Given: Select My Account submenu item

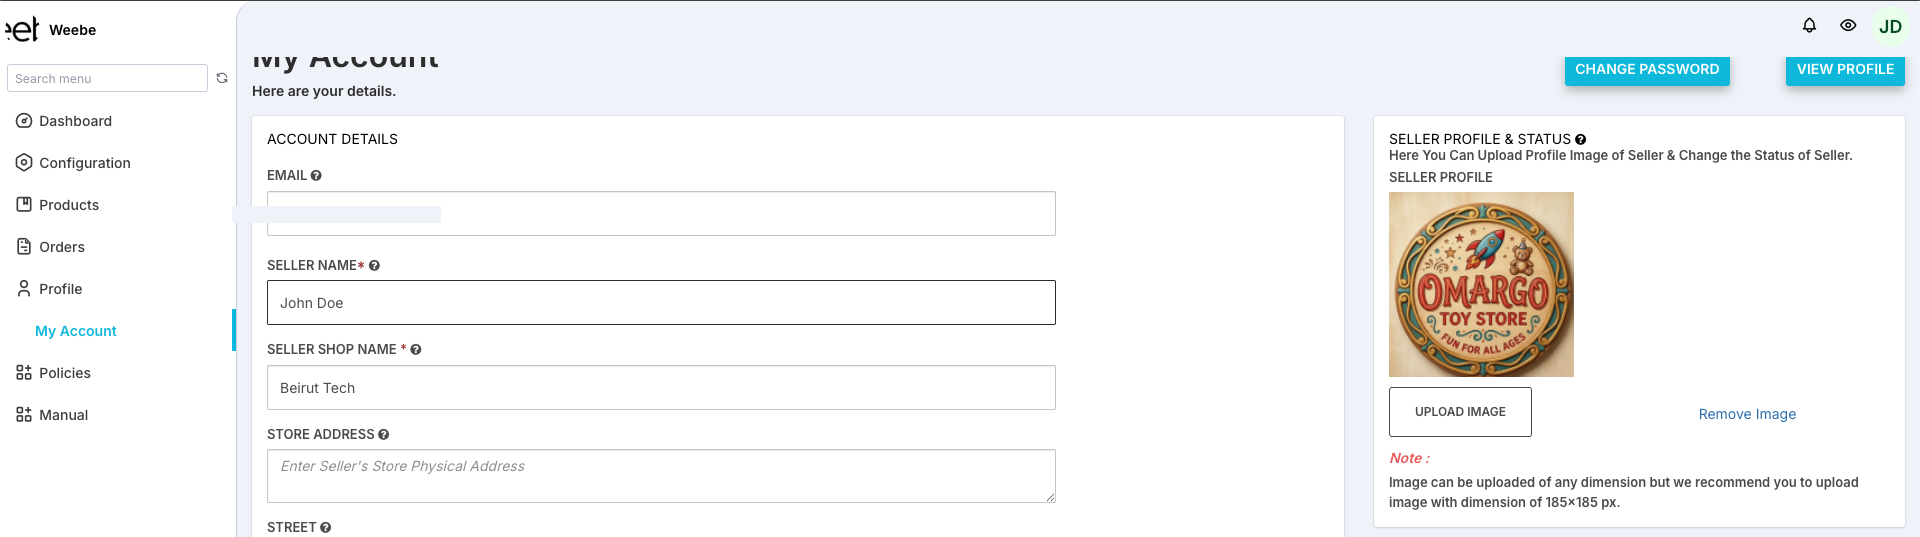Looking at the screenshot, I should [76, 331].
